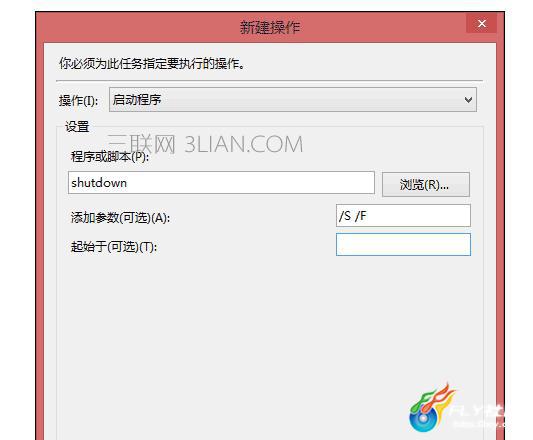Click the instruction text 你必须为此任务指定要执行的操作
Screen dimensions: 533x440
(152, 63)
